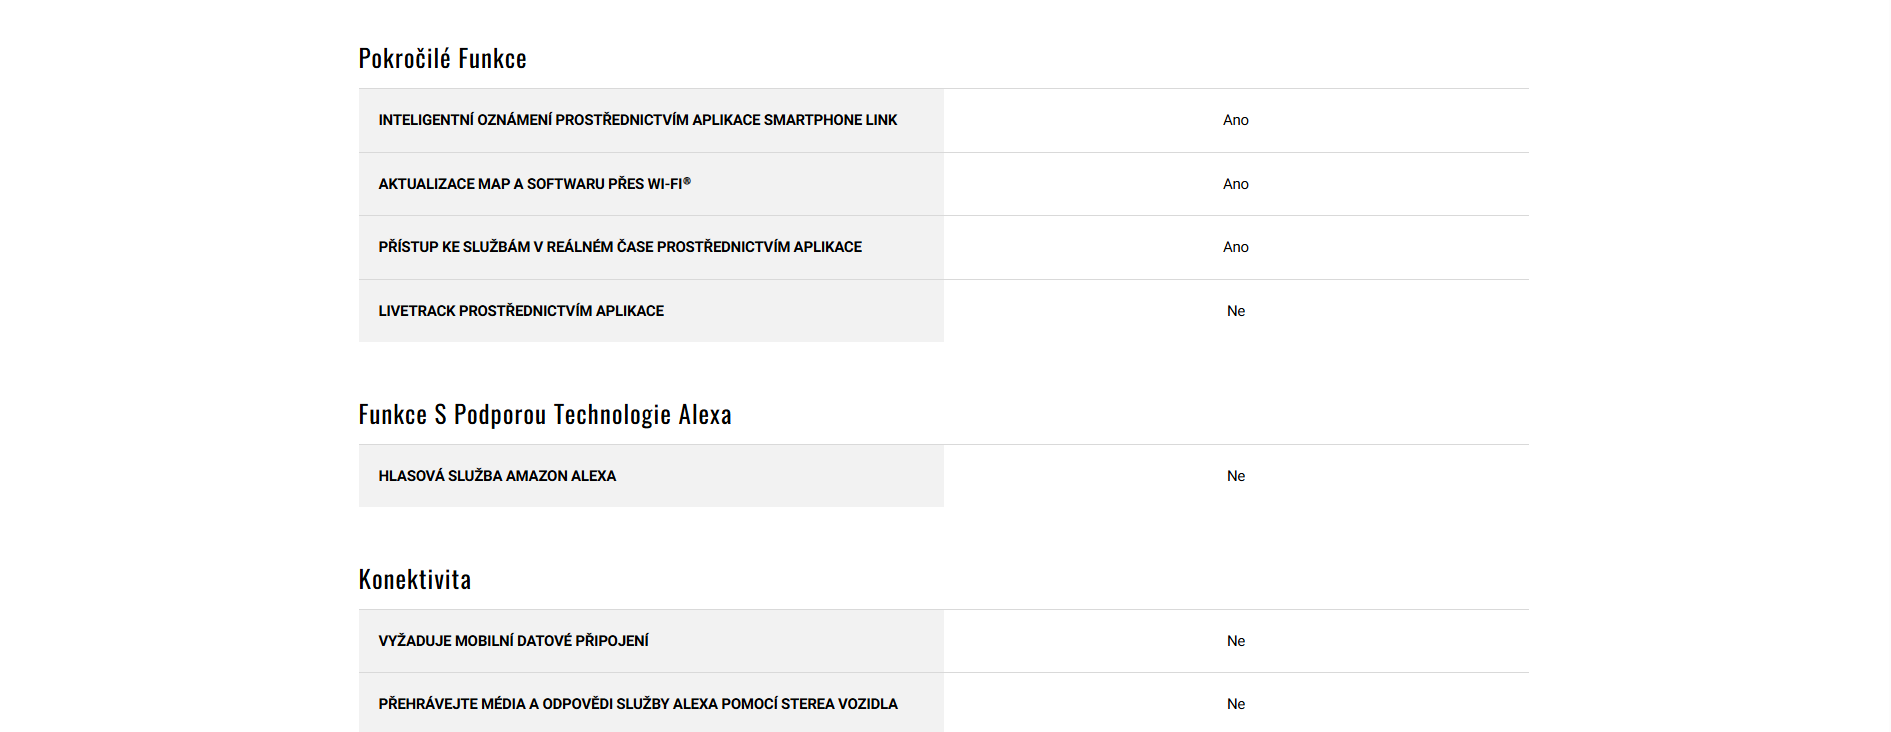
Task: Click the 'Funkce S Podporou Technologie Alexa' heading
Action: (545, 415)
